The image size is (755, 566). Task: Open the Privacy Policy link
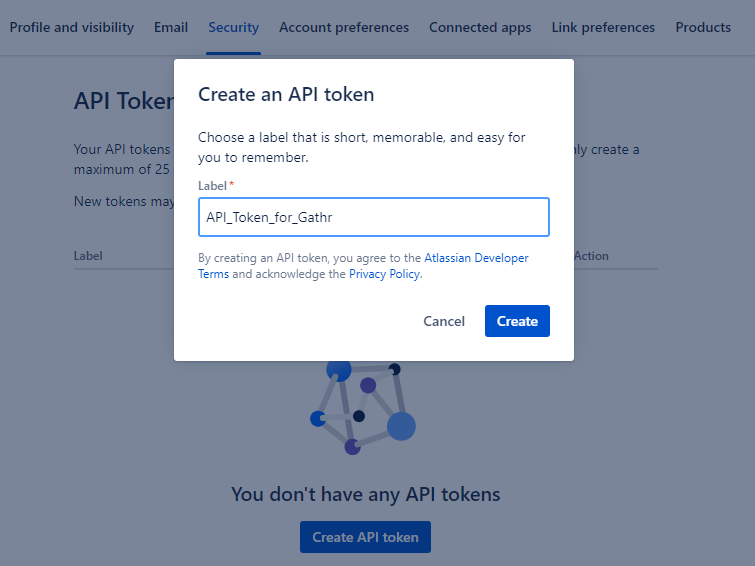pyautogui.click(x=385, y=274)
